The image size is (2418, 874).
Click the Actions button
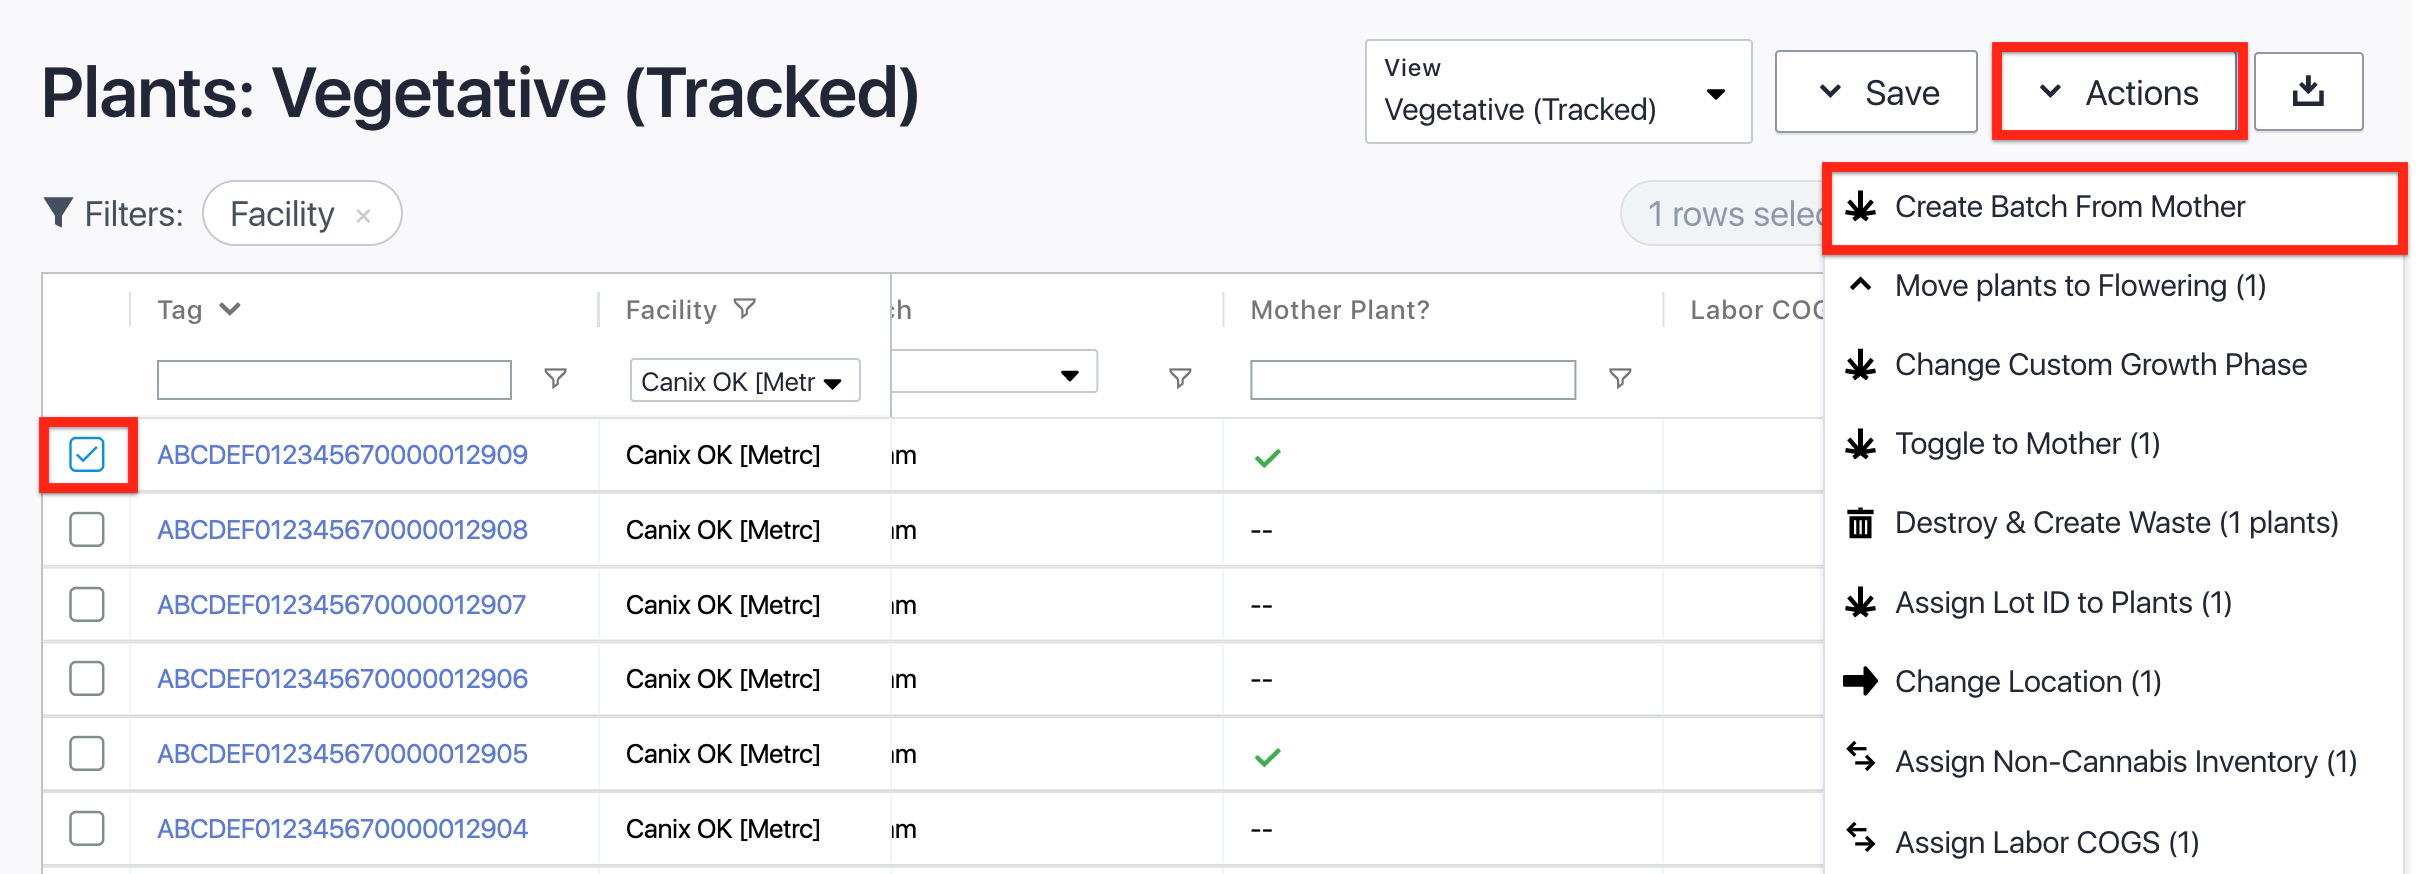pos(2119,92)
